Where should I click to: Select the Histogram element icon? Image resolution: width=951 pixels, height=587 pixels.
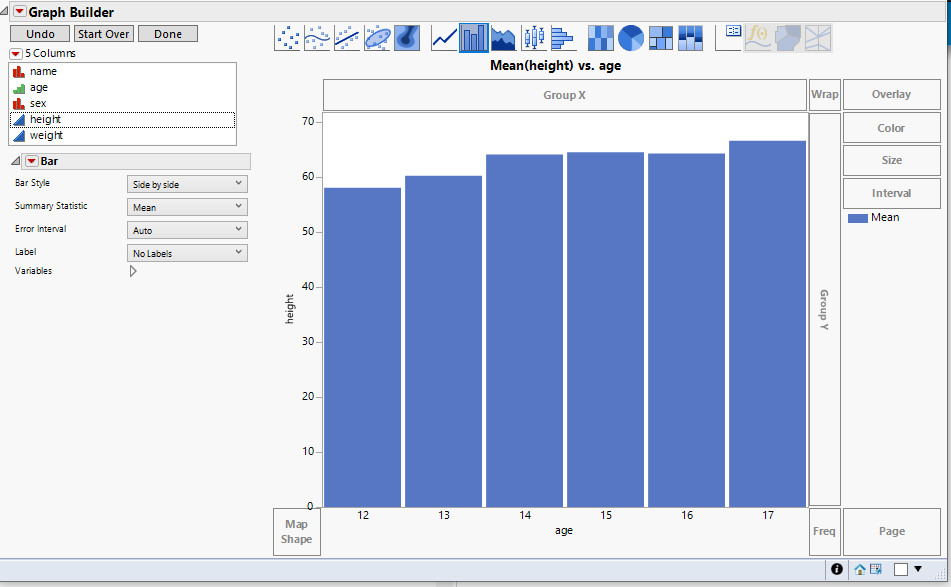coord(565,37)
